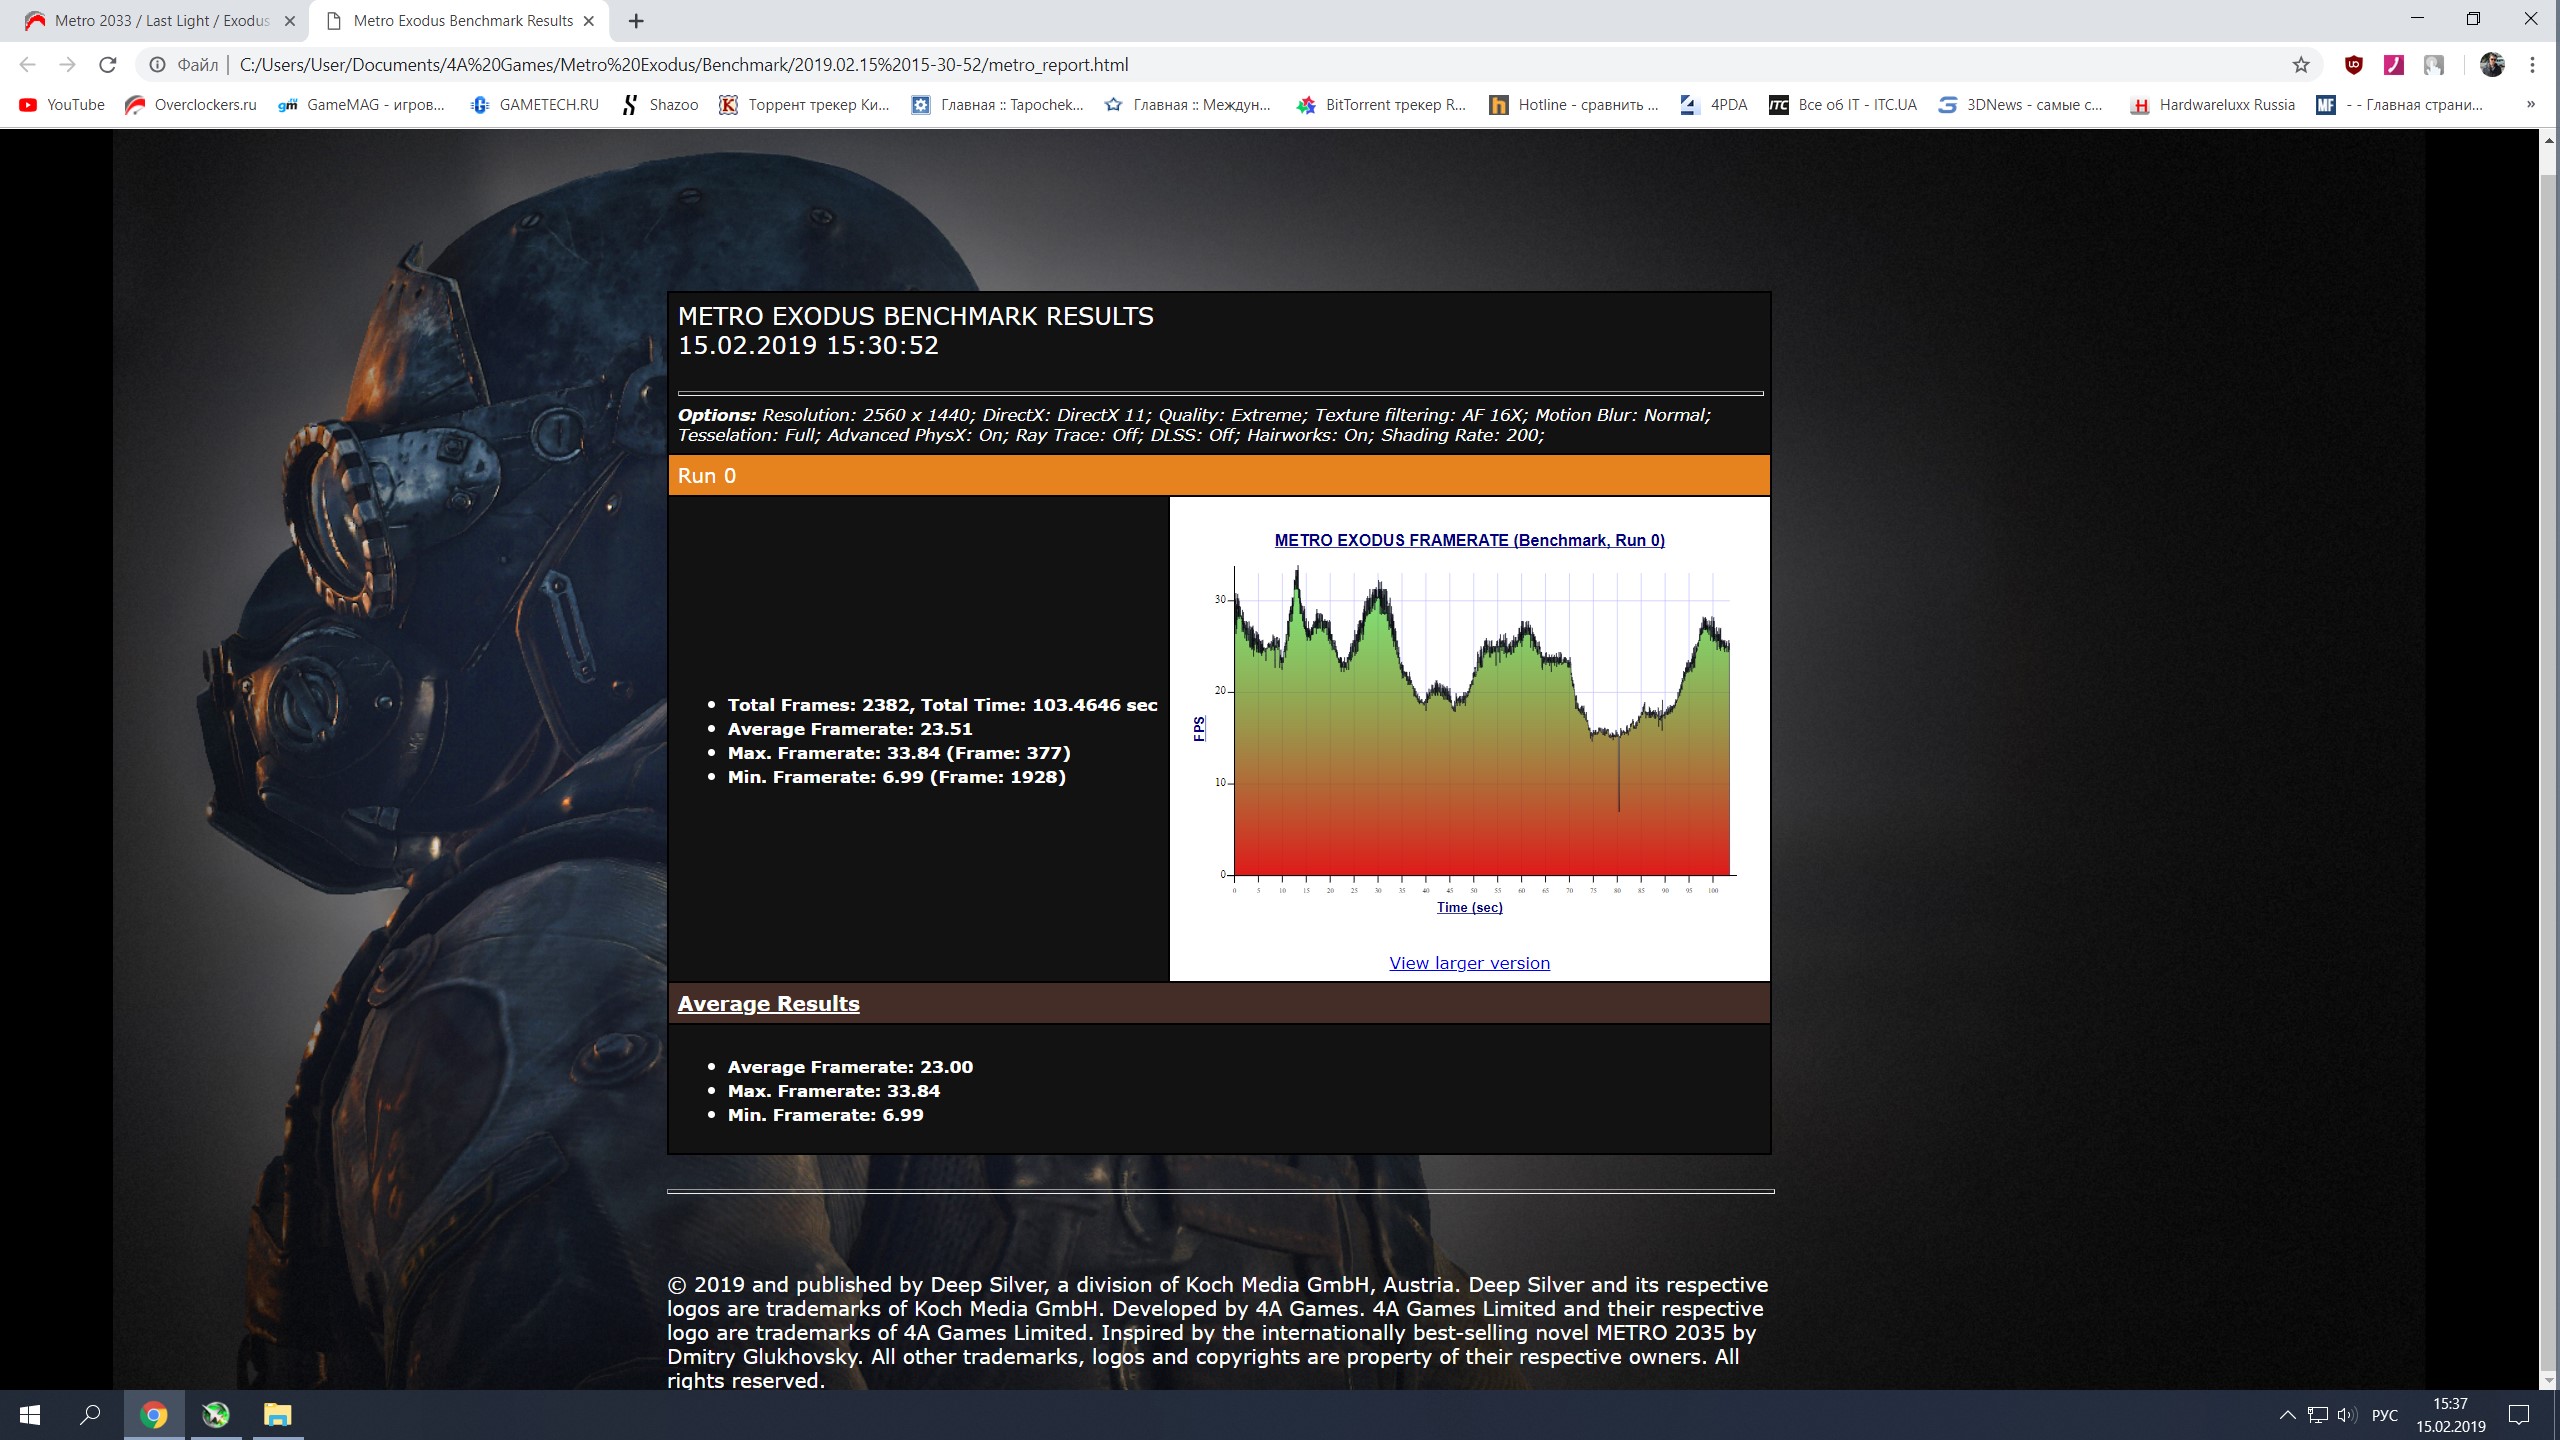Expand the hidden system tray icons

pyautogui.click(x=2287, y=1415)
